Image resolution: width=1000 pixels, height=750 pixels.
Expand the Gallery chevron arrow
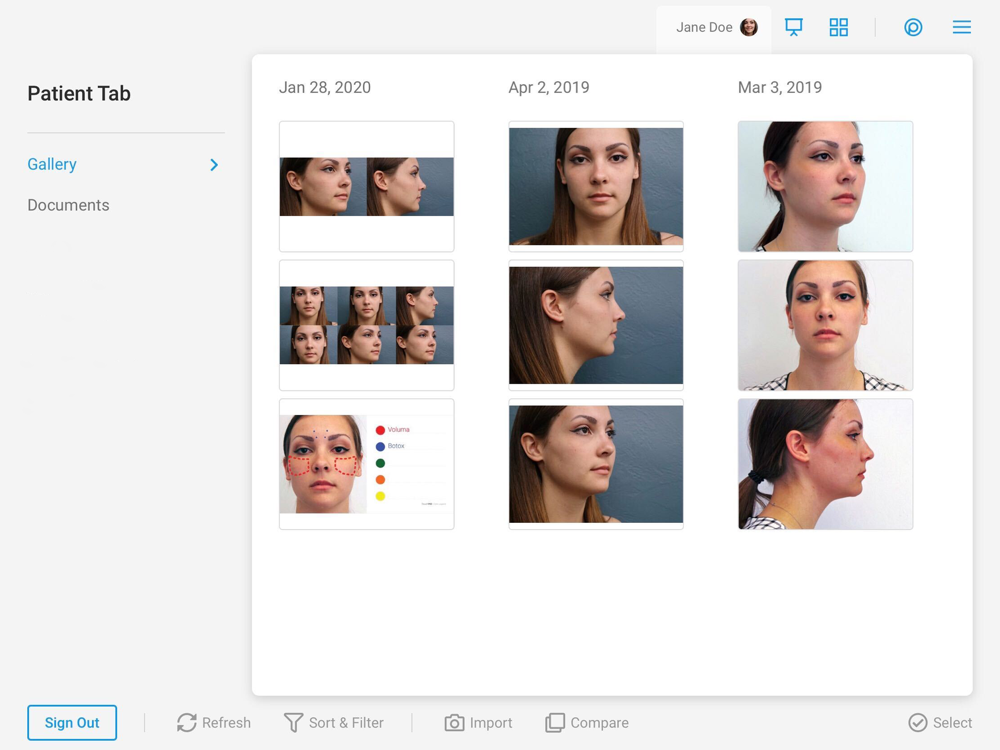[x=214, y=165]
